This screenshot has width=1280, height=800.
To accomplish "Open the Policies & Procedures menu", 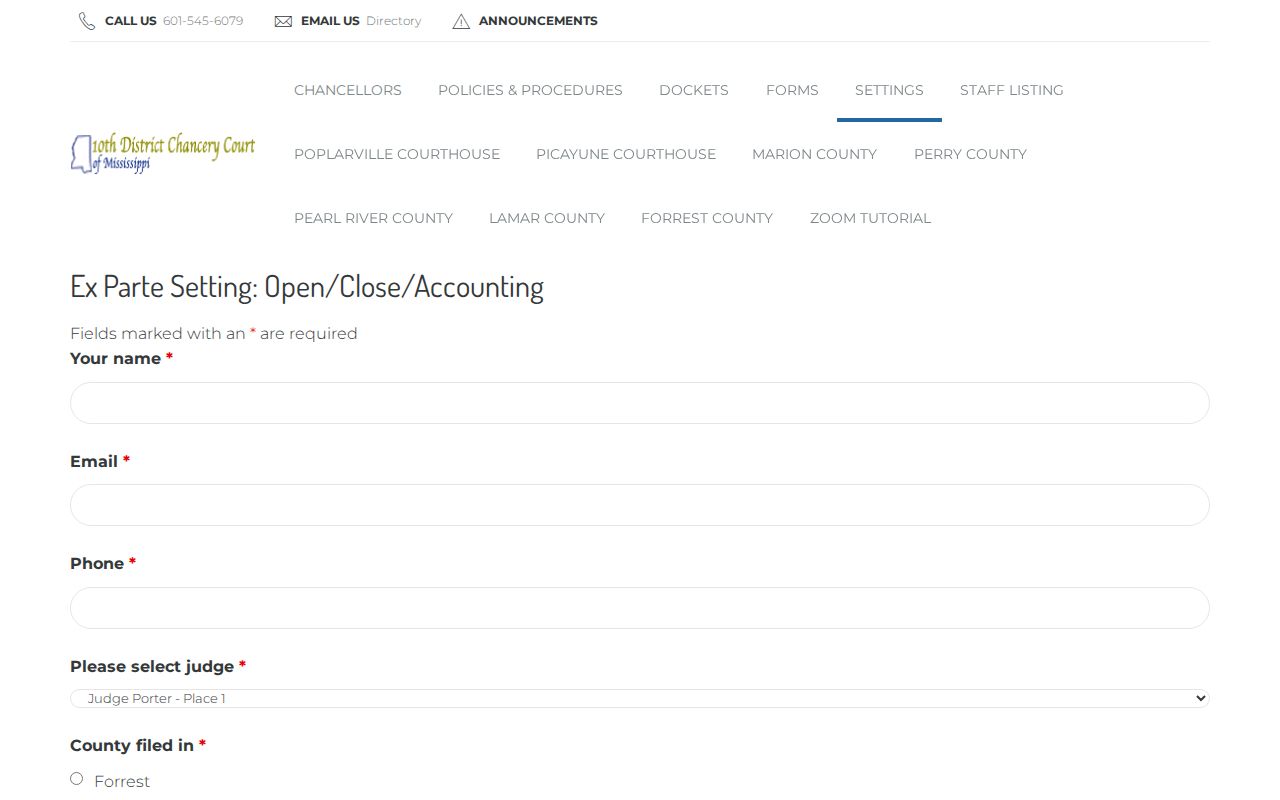I will [530, 90].
